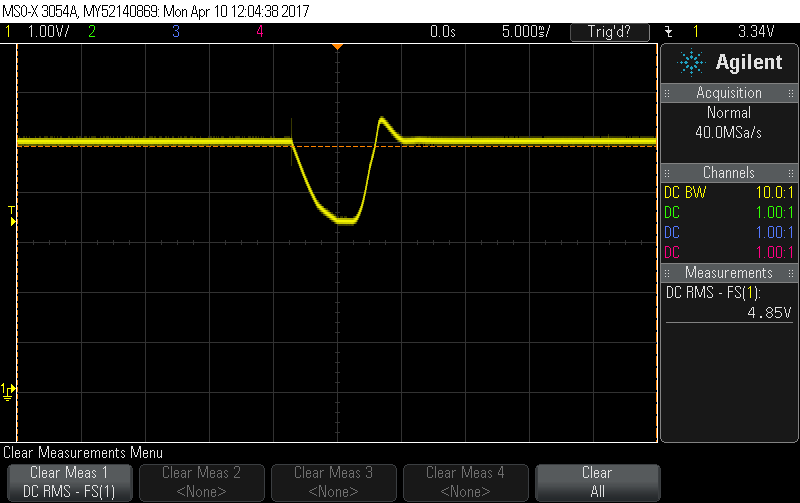The height and width of the screenshot is (503, 800).
Task: Click the Clear Measurements Menu title
Action: pos(83,452)
